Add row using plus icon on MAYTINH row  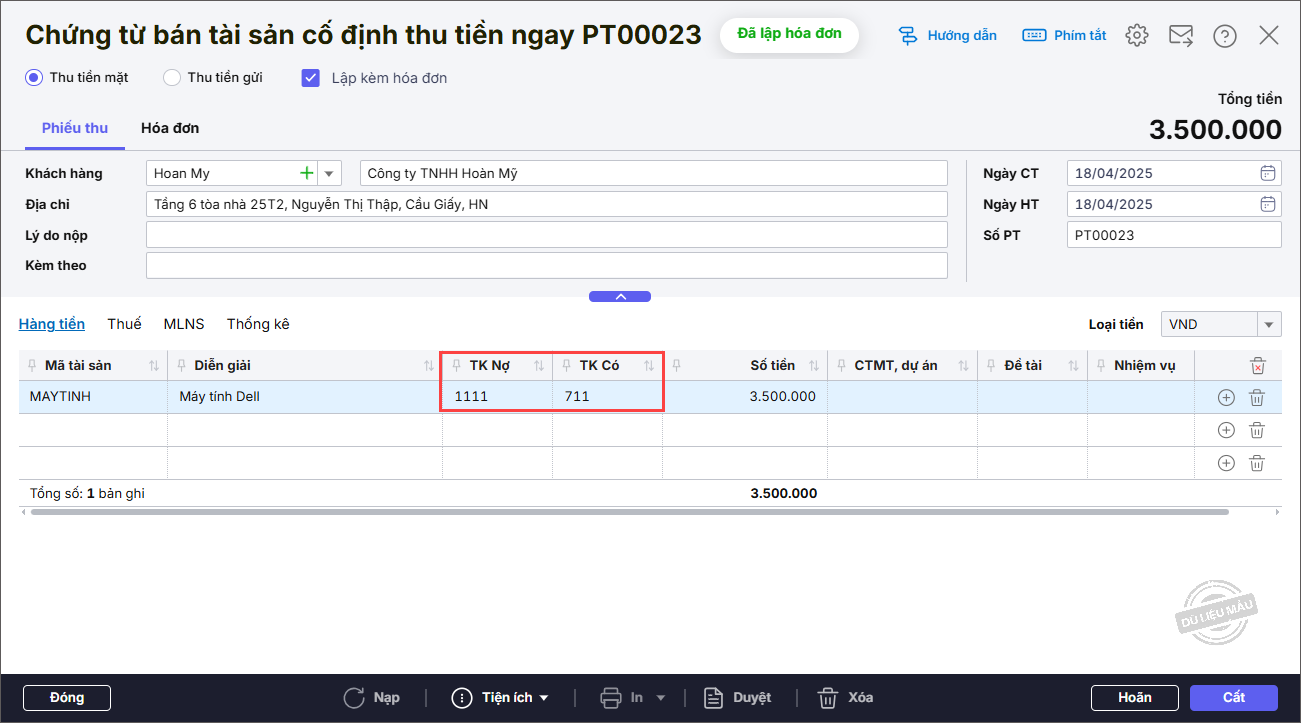coord(1226,397)
